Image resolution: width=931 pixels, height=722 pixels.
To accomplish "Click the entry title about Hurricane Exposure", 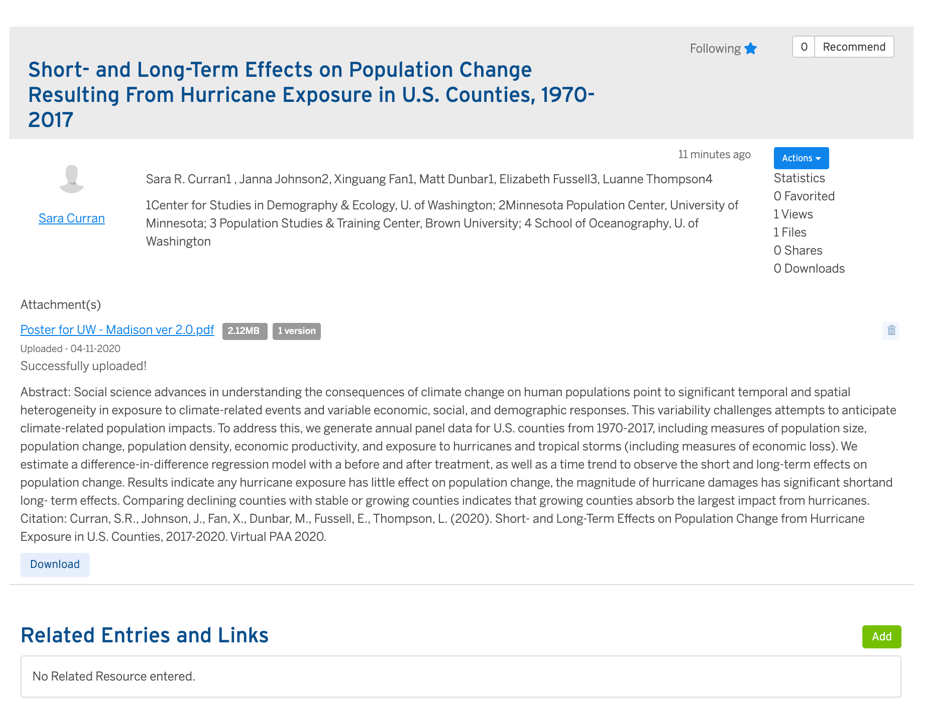I will click(311, 95).
